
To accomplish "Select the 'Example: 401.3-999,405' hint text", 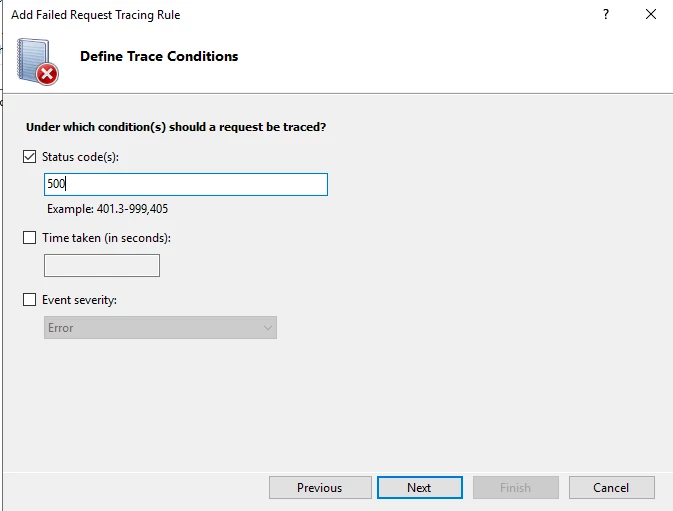I will pos(107,209).
